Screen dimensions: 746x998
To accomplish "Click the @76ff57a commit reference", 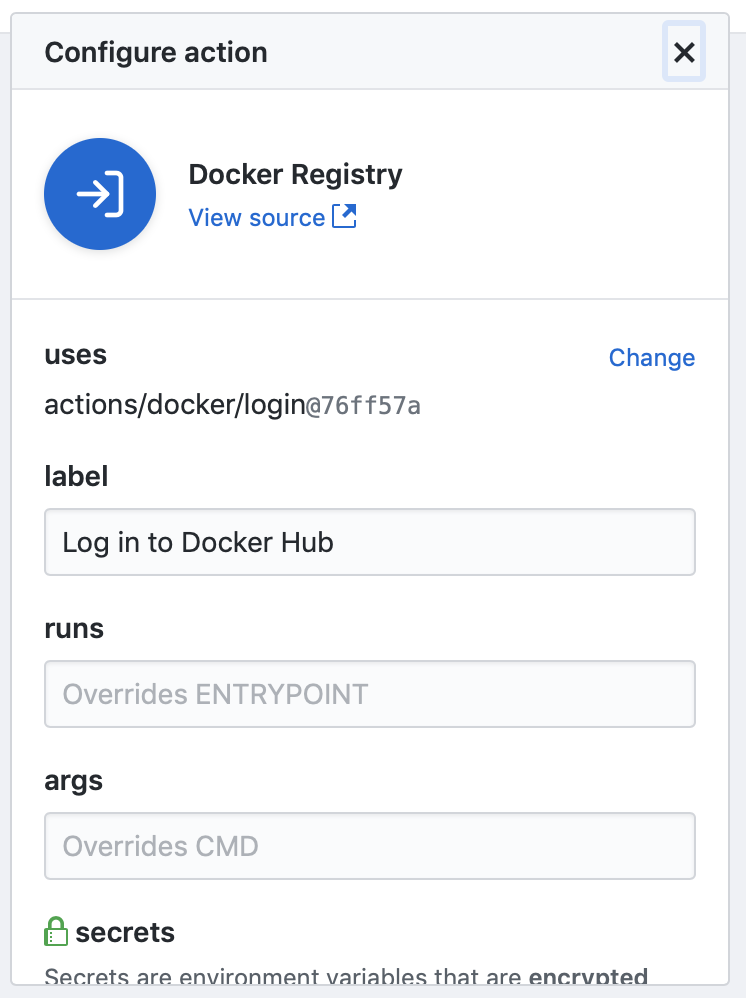I will (363, 406).
